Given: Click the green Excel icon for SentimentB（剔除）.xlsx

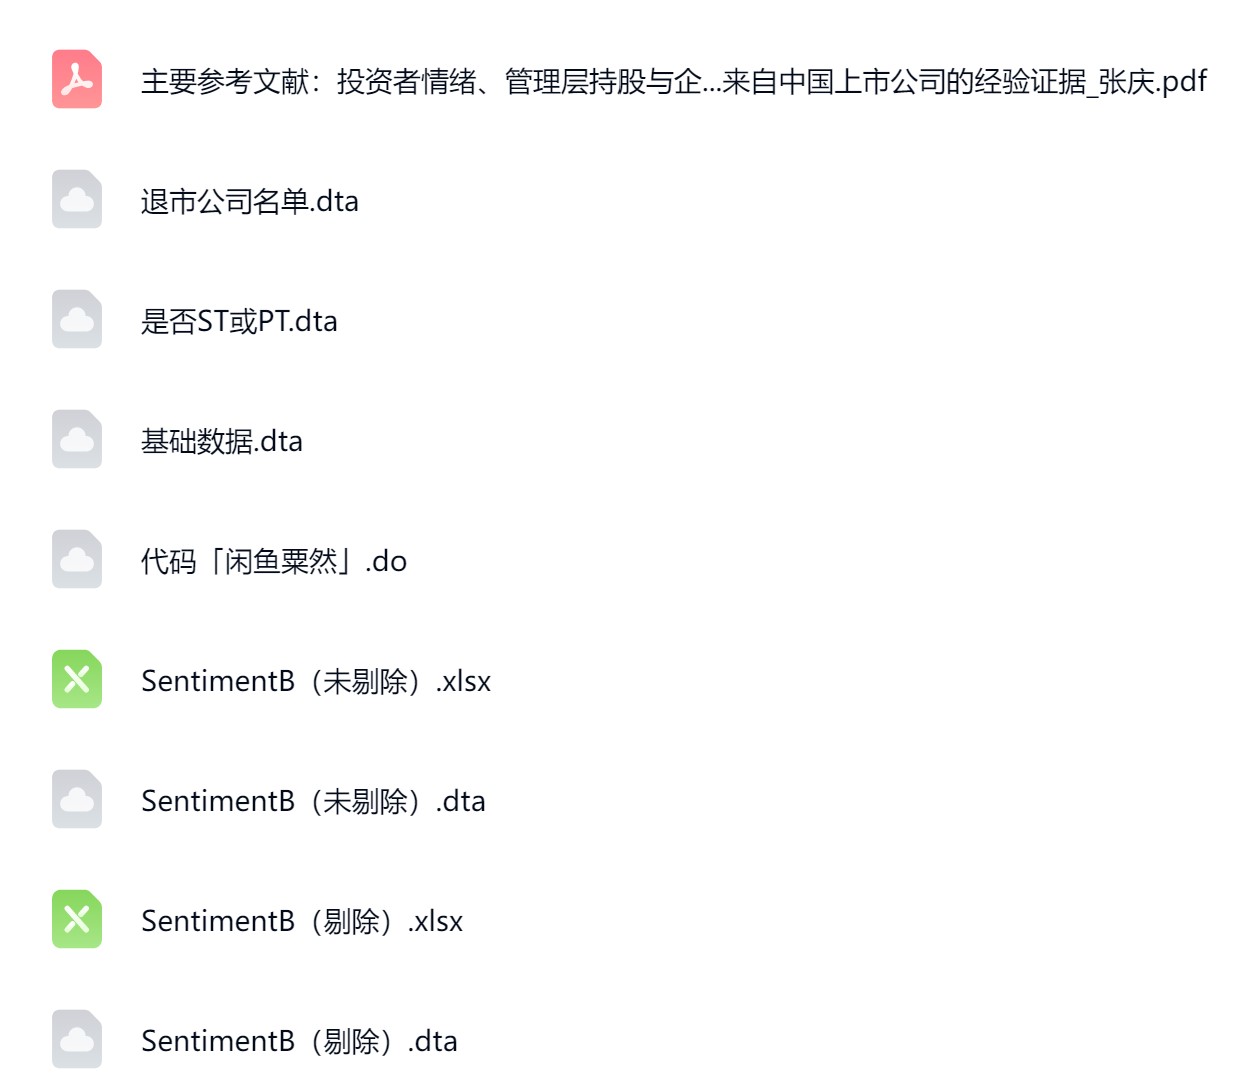Looking at the screenshot, I should click(77, 920).
